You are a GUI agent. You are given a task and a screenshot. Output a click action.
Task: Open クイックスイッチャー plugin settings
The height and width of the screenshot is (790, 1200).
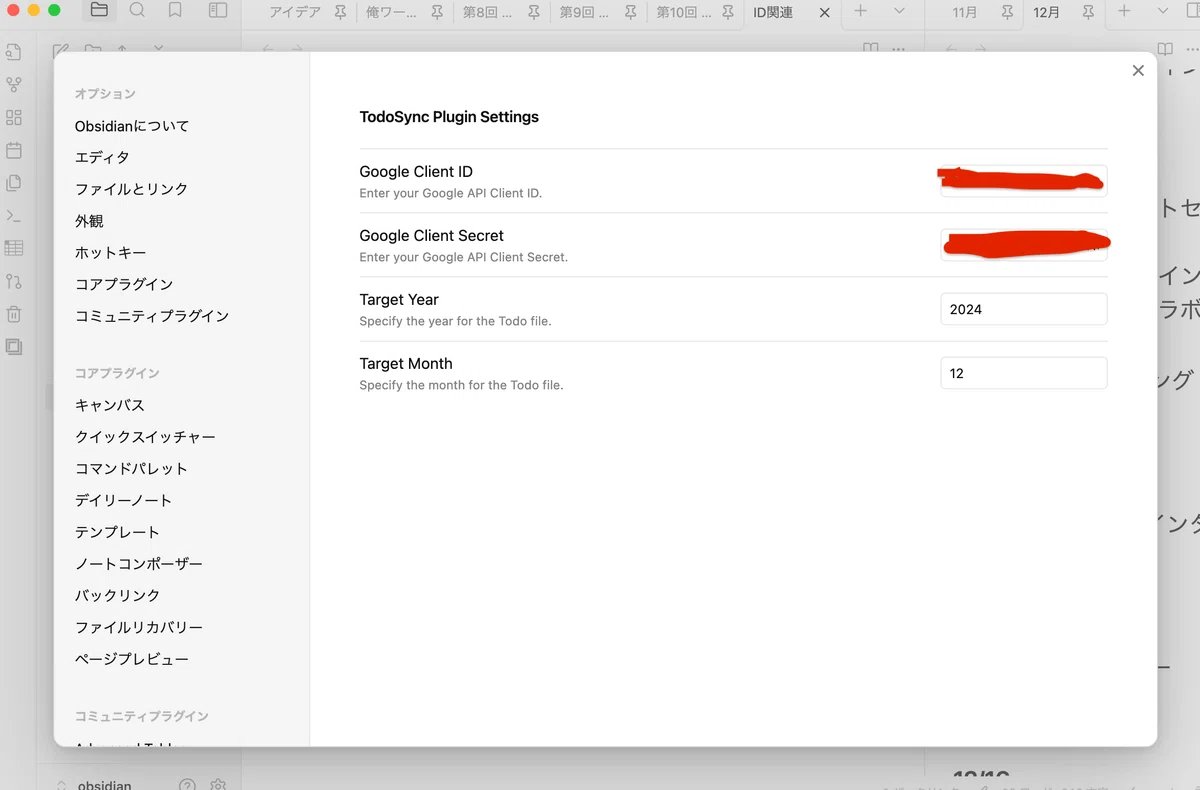[x=145, y=437]
